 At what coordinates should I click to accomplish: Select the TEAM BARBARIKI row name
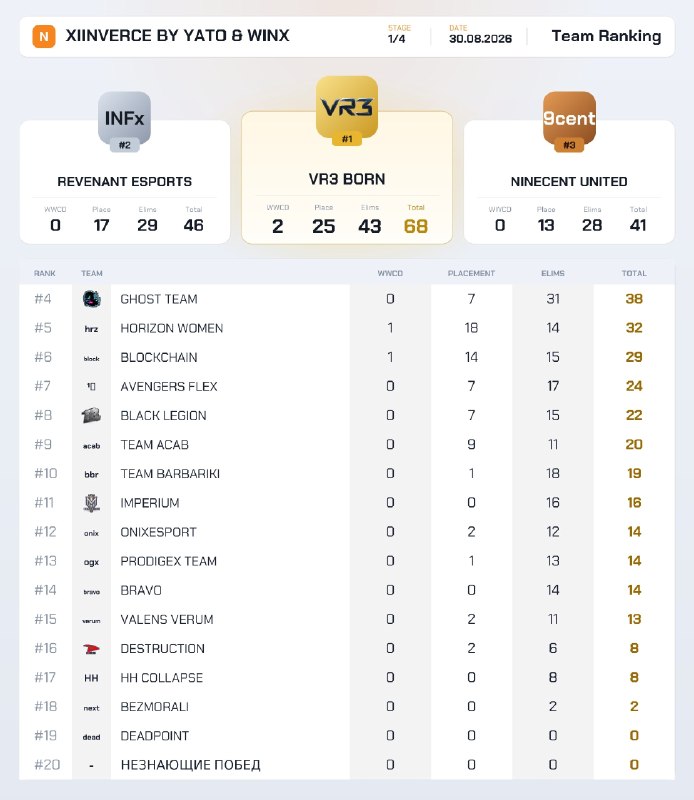170,474
